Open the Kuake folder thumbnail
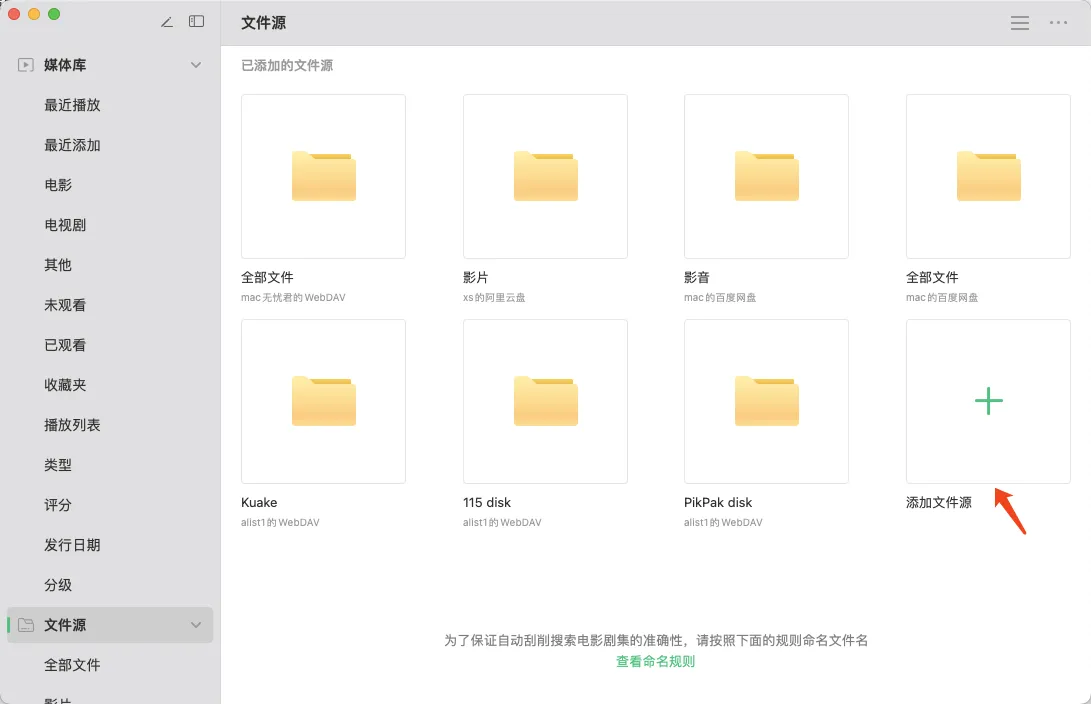Screen dimensions: 1091x704 click(x=323, y=401)
